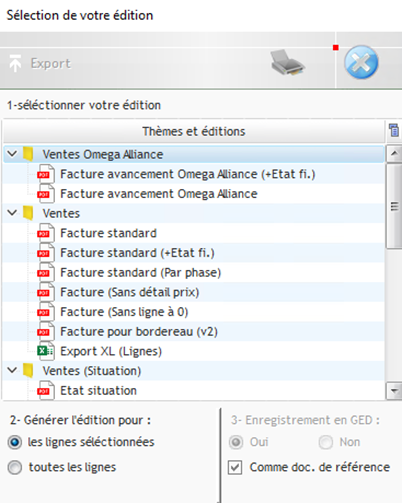Screen dimensions: 402x503
Task: Click the scrollbar up arrow of editions list
Action: [394, 154]
